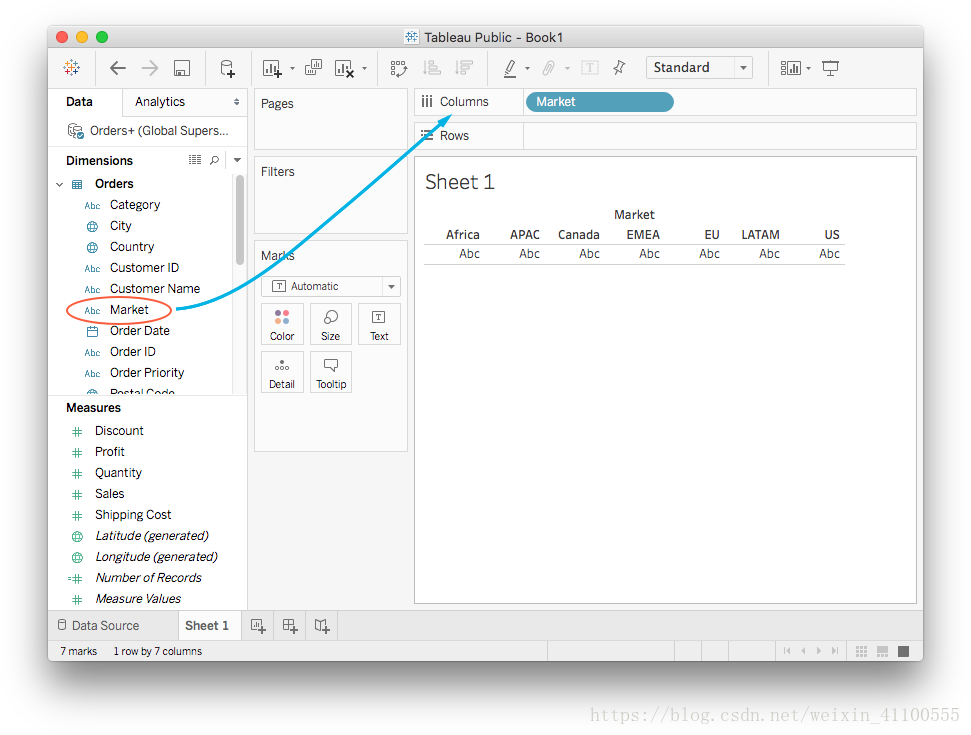
Task: Click the new dashboard tab icon
Action: coord(290,626)
